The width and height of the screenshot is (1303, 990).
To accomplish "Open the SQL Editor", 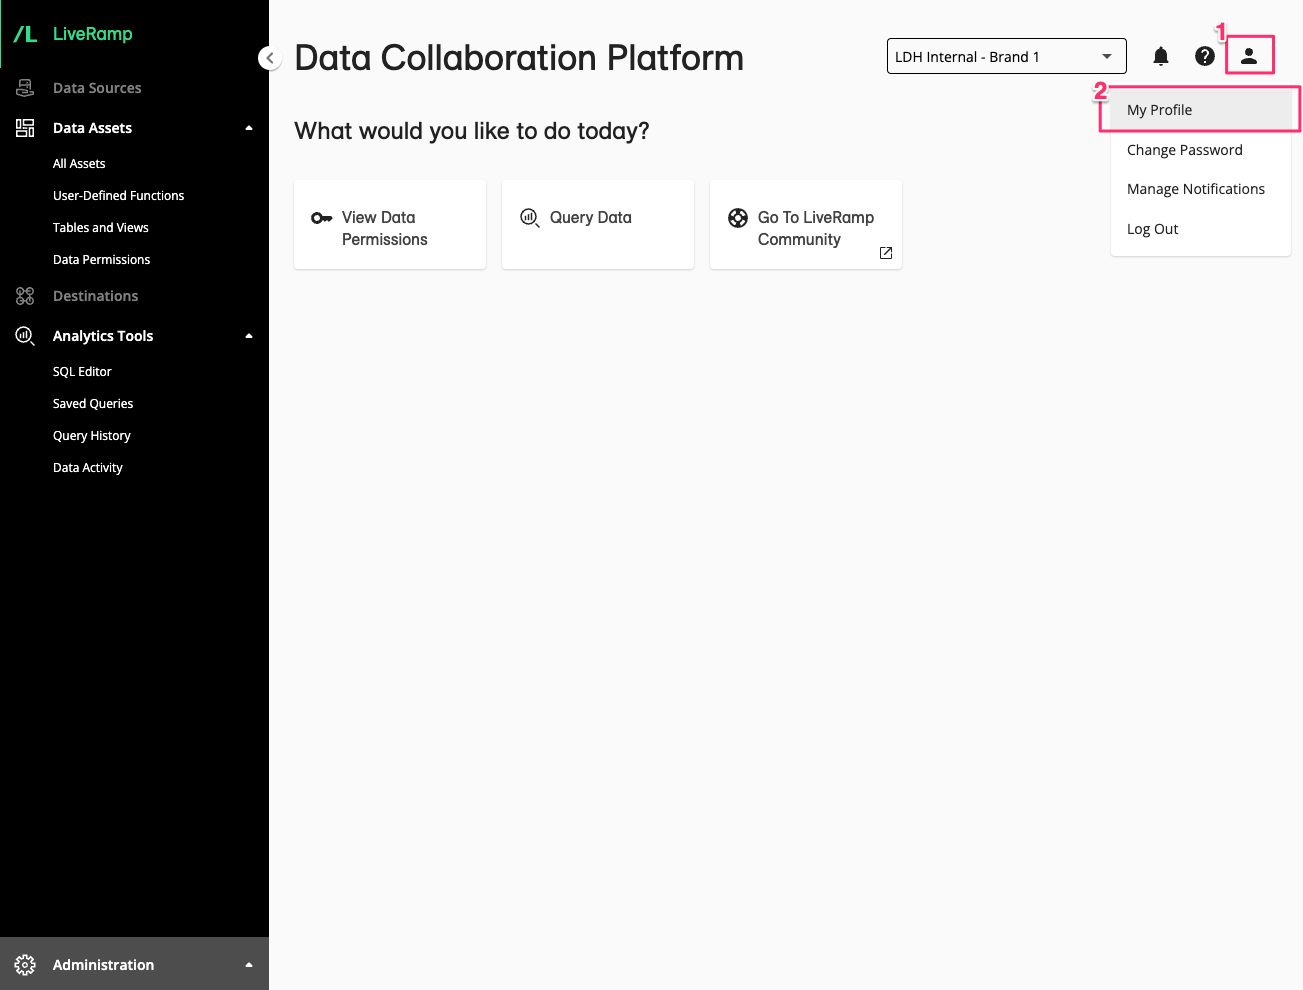I will pos(82,372).
